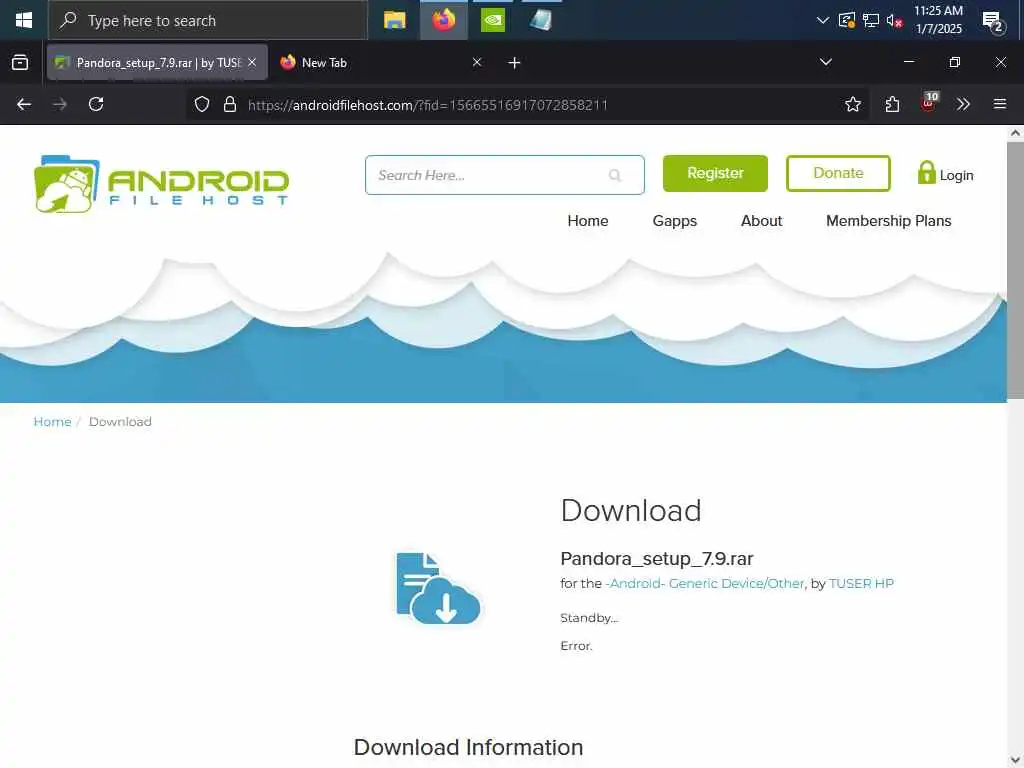The height and width of the screenshot is (768, 1024).
Task: Open the Extensions puzzle icon
Action: click(x=892, y=104)
